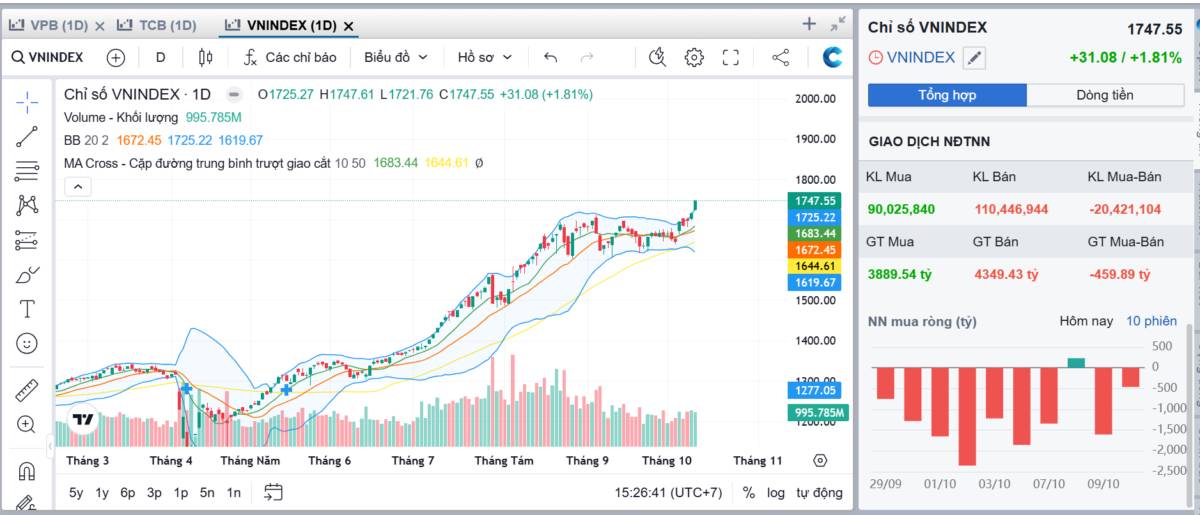This screenshot has width=1200, height=515.
Task: Close the VPB (1D) tab
Action: click(x=100, y=26)
